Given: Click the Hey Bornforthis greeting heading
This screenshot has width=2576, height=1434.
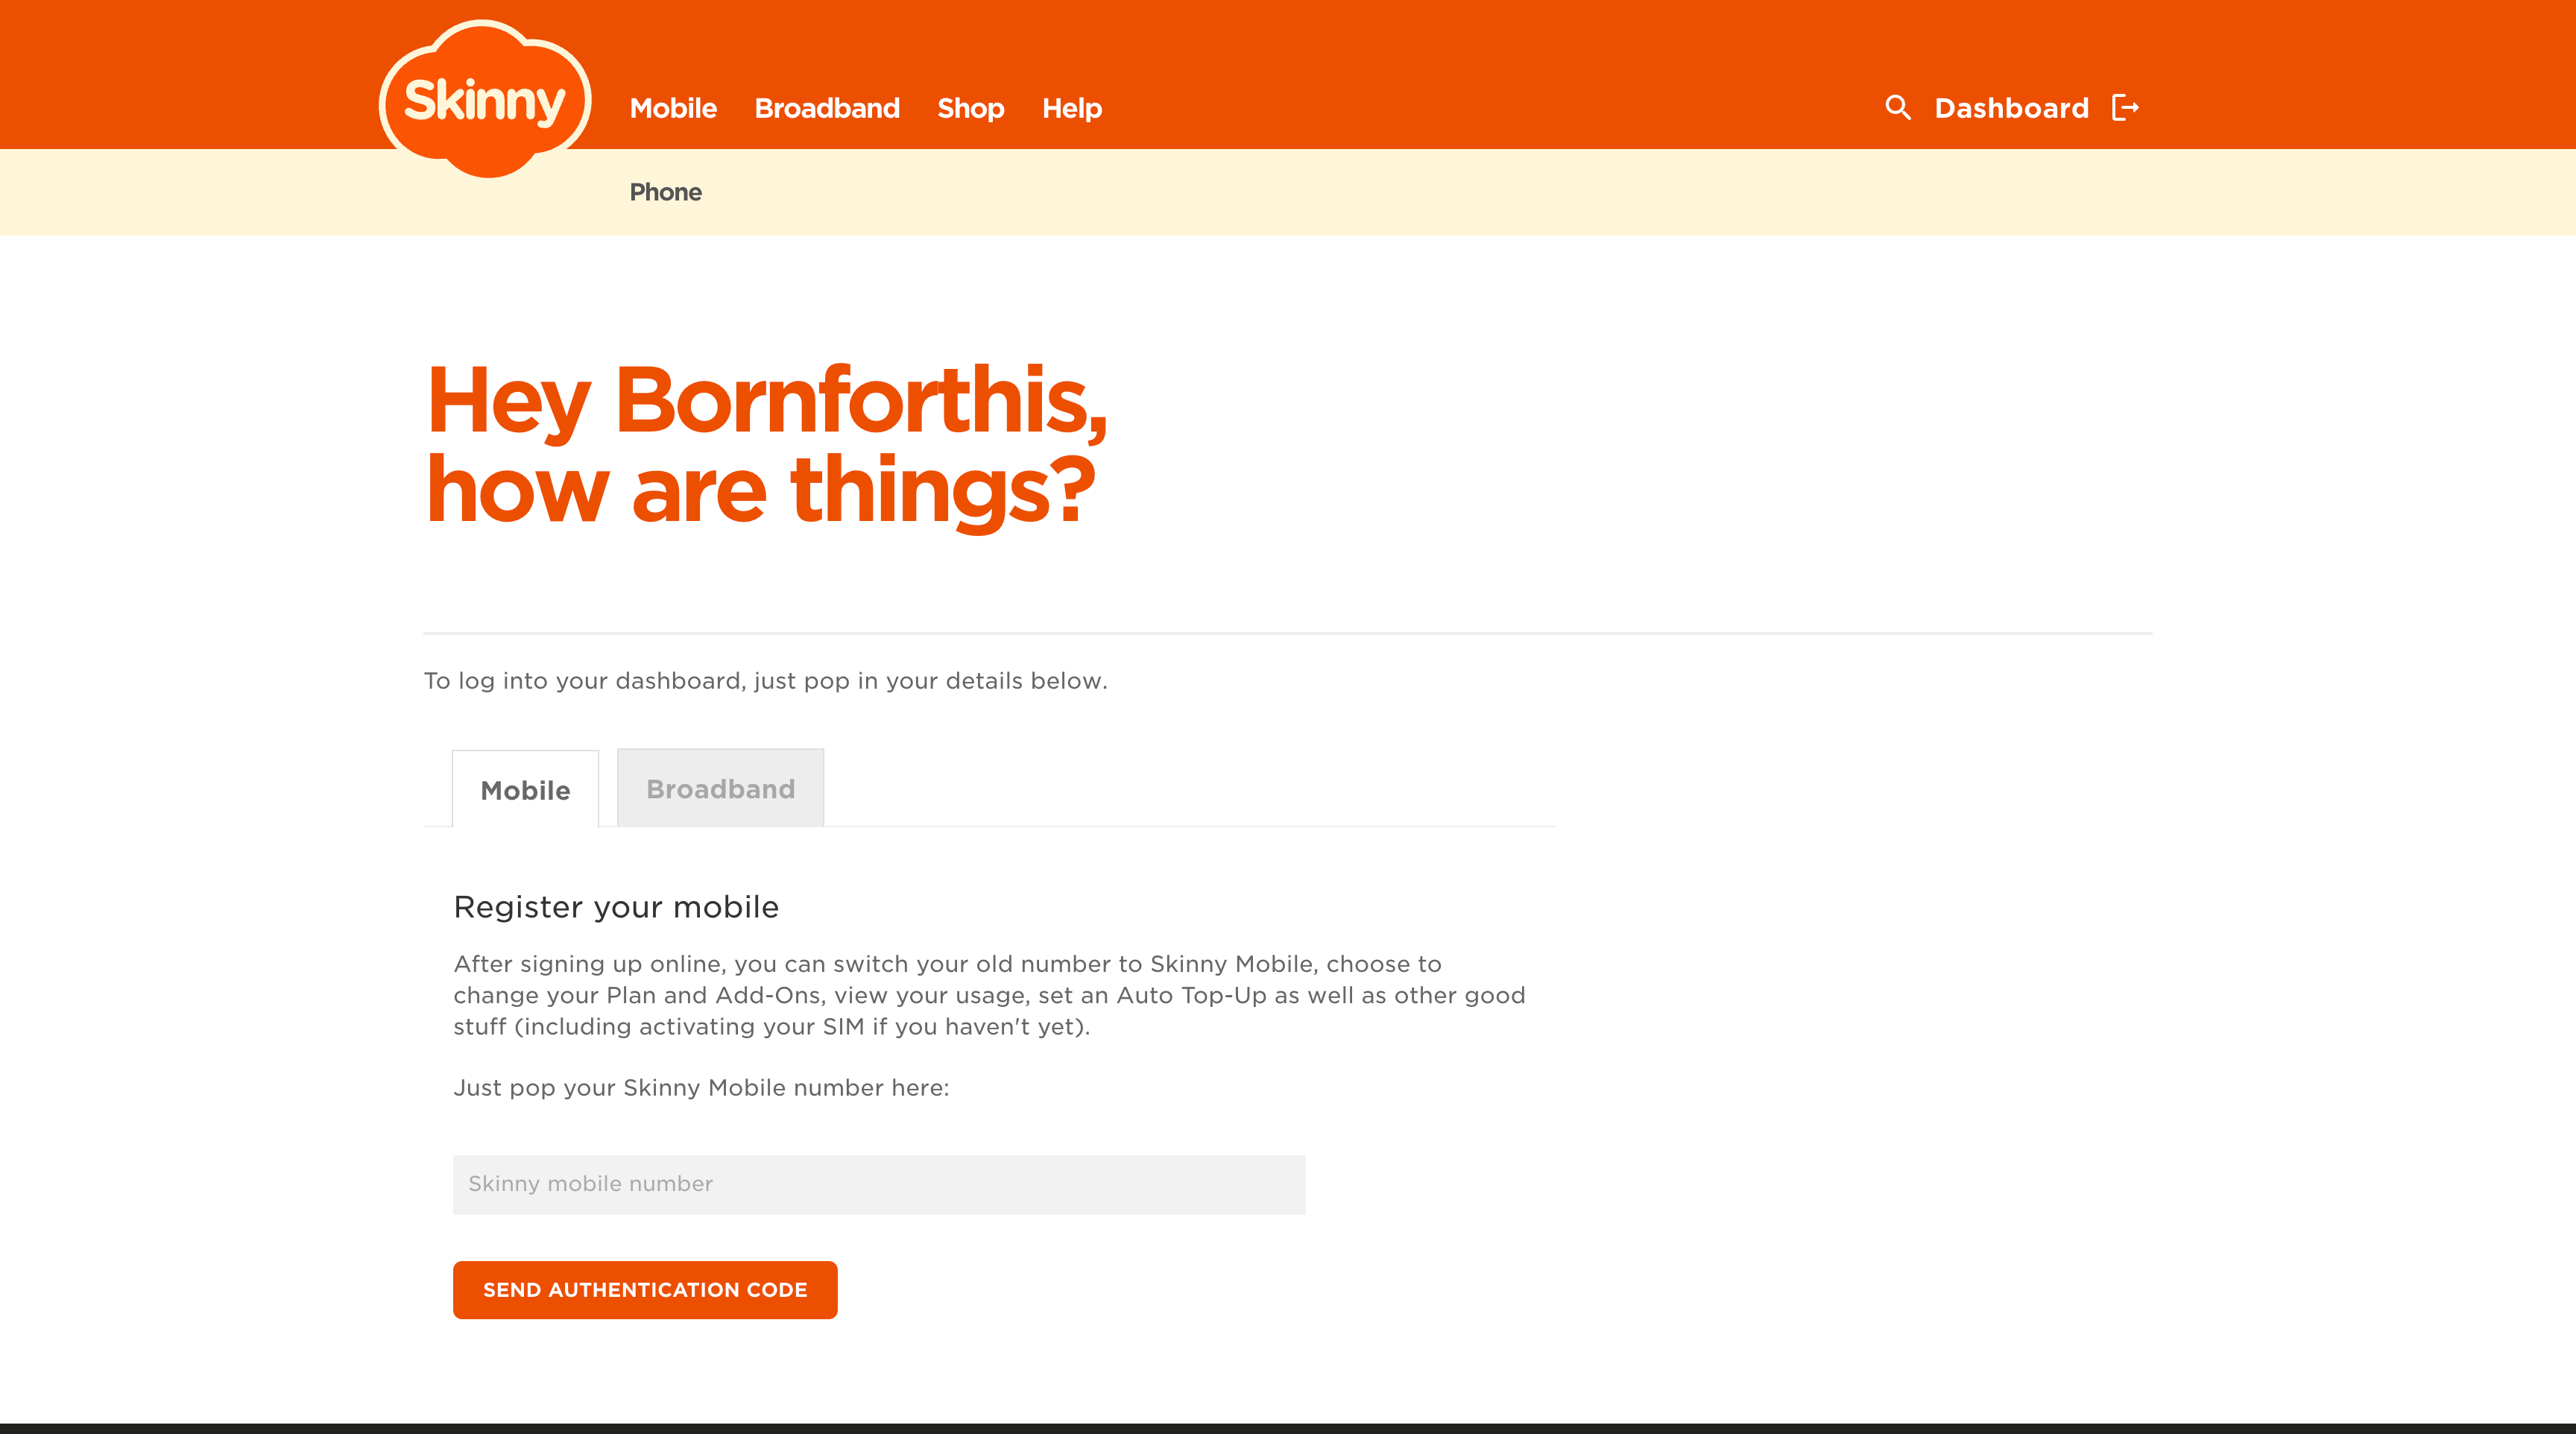Looking at the screenshot, I should coord(766,444).
